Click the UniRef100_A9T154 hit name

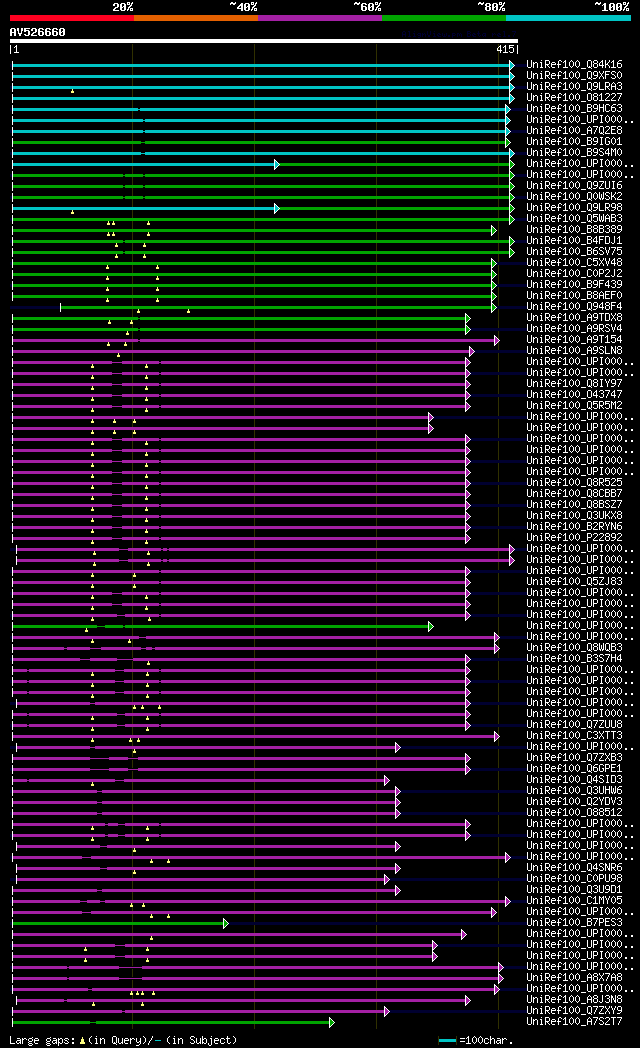(574, 340)
